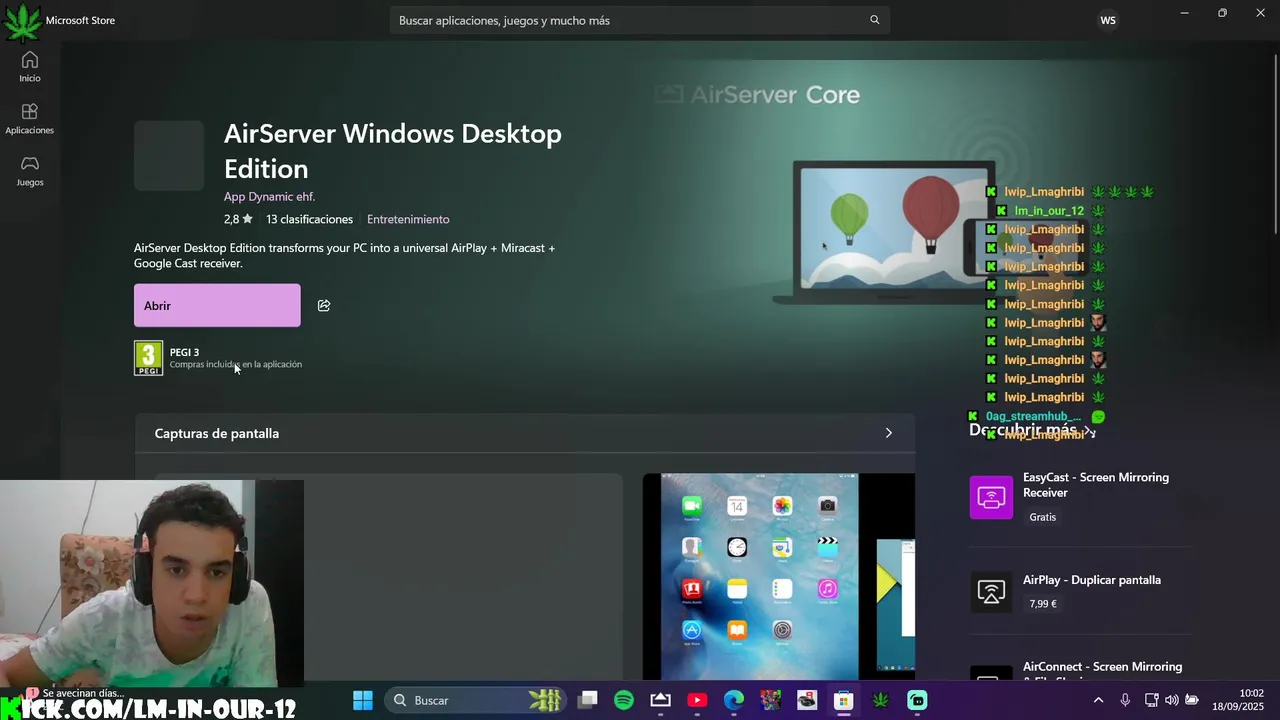Open Microsoft Edge from the taskbar
Screen dimensions: 1280x720
point(734,700)
